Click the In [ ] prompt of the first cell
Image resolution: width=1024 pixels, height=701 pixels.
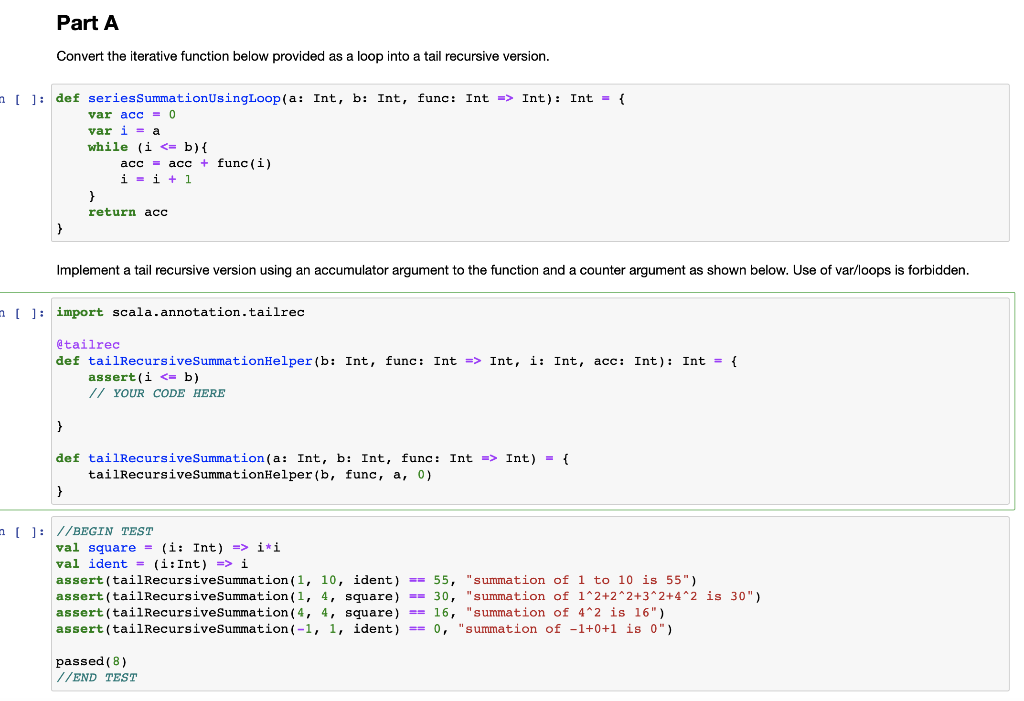(22, 98)
